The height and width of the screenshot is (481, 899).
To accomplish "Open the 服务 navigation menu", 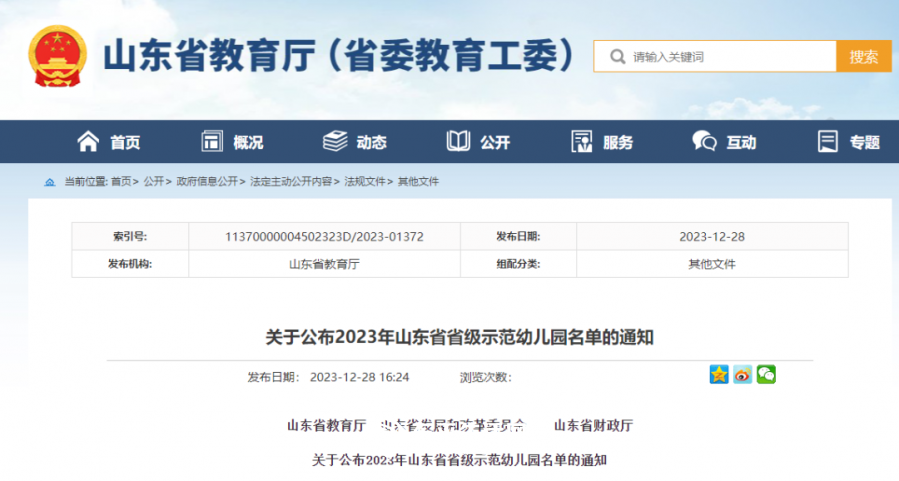I will tap(602, 142).
